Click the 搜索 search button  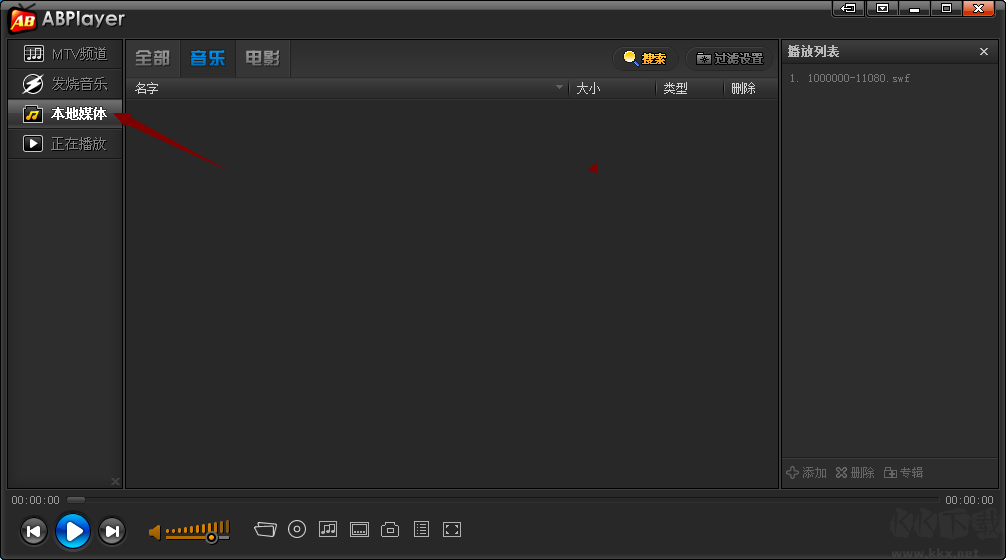click(644, 59)
